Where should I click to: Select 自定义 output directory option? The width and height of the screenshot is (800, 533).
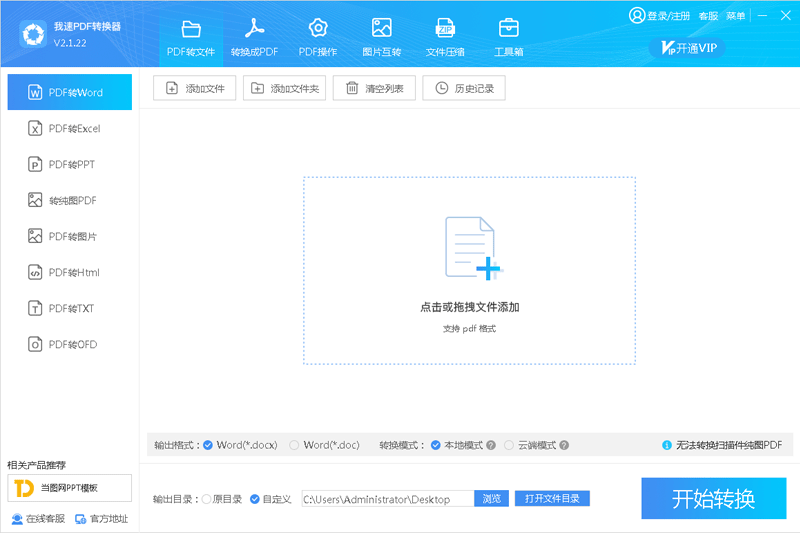point(255,499)
